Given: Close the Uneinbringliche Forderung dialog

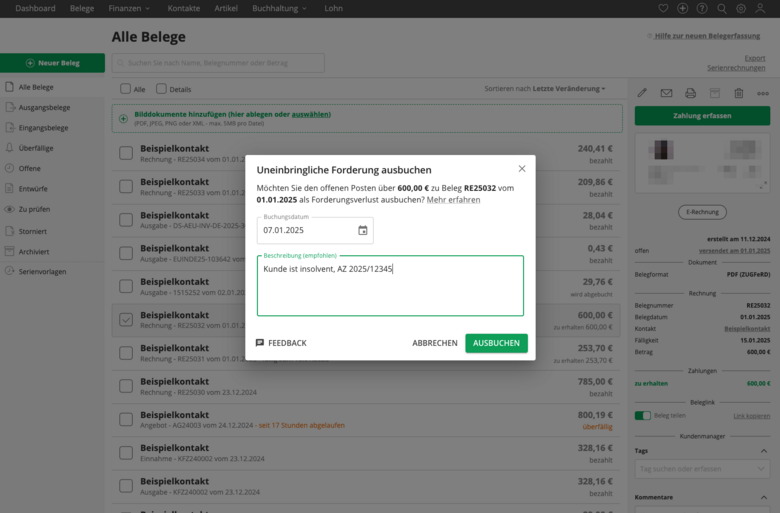Looking at the screenshot, I should [521, 169].
